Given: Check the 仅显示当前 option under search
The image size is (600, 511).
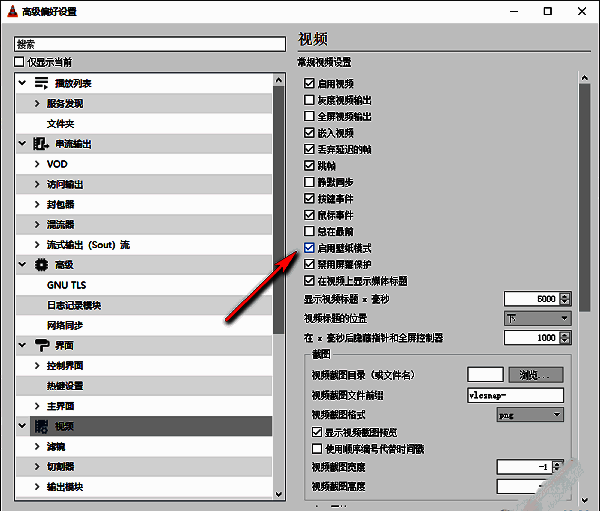Looking at the screenshot, I should click(20, 62).
